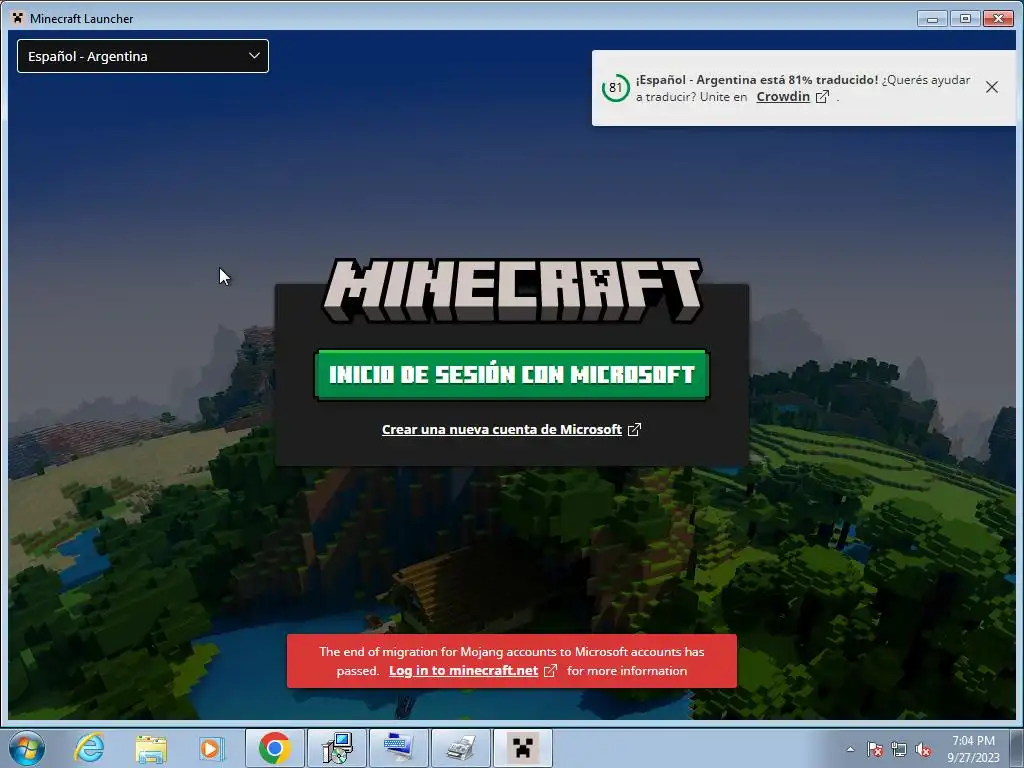
Task: Open Crear una nueva cuenta de Microsoft link
Action: (x=502, y=429)
